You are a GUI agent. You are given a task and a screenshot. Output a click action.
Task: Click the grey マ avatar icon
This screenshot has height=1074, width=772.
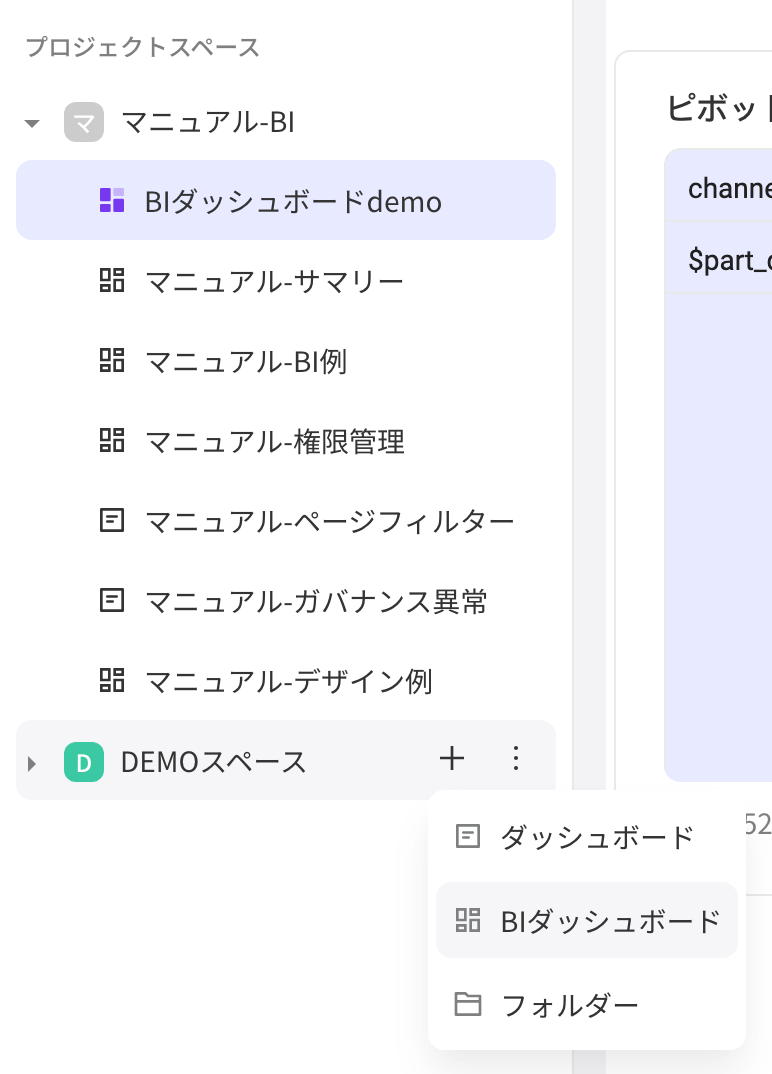point(84,122)
